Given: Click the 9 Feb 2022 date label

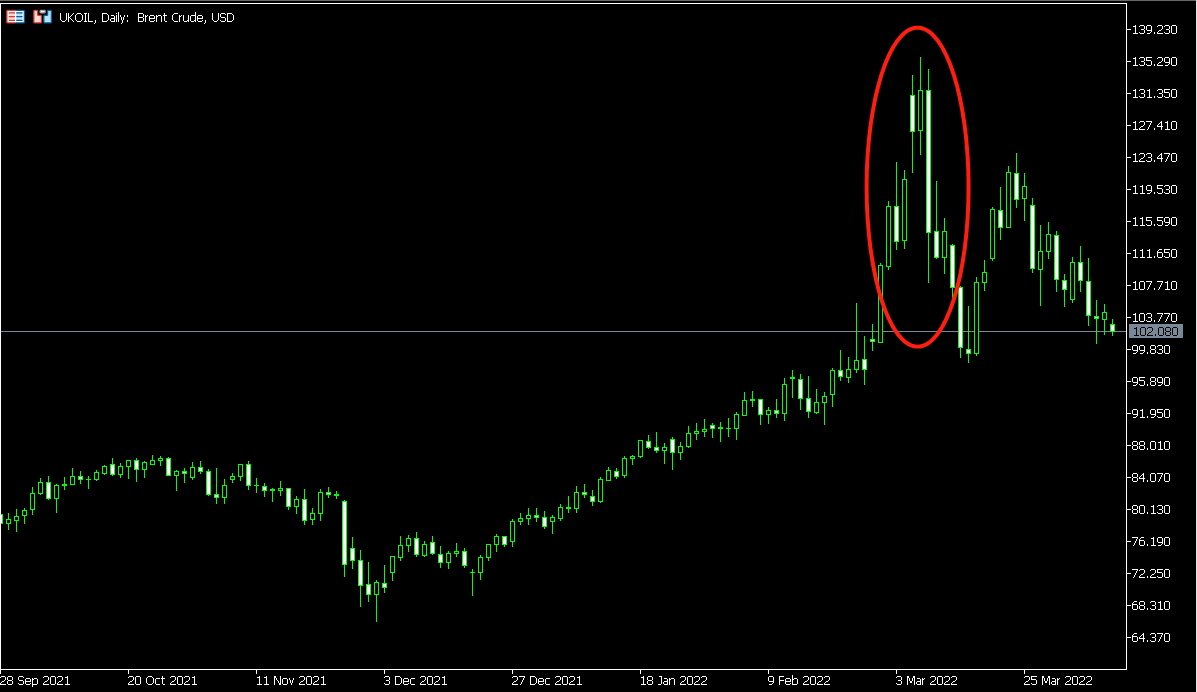Looking at the screenshot, I should (x=799, y=681).
